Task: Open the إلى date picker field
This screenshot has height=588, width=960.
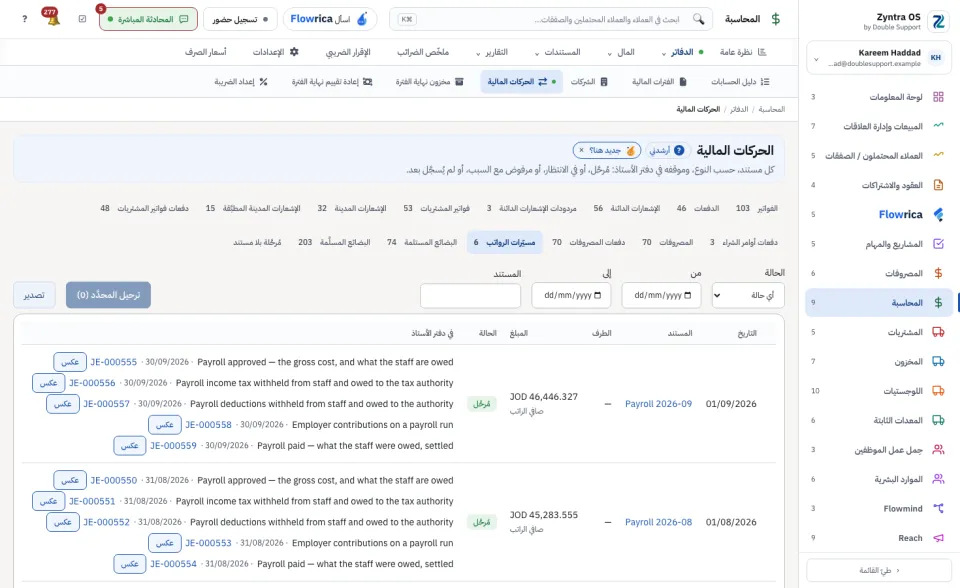Action: [x=571, y=295]
